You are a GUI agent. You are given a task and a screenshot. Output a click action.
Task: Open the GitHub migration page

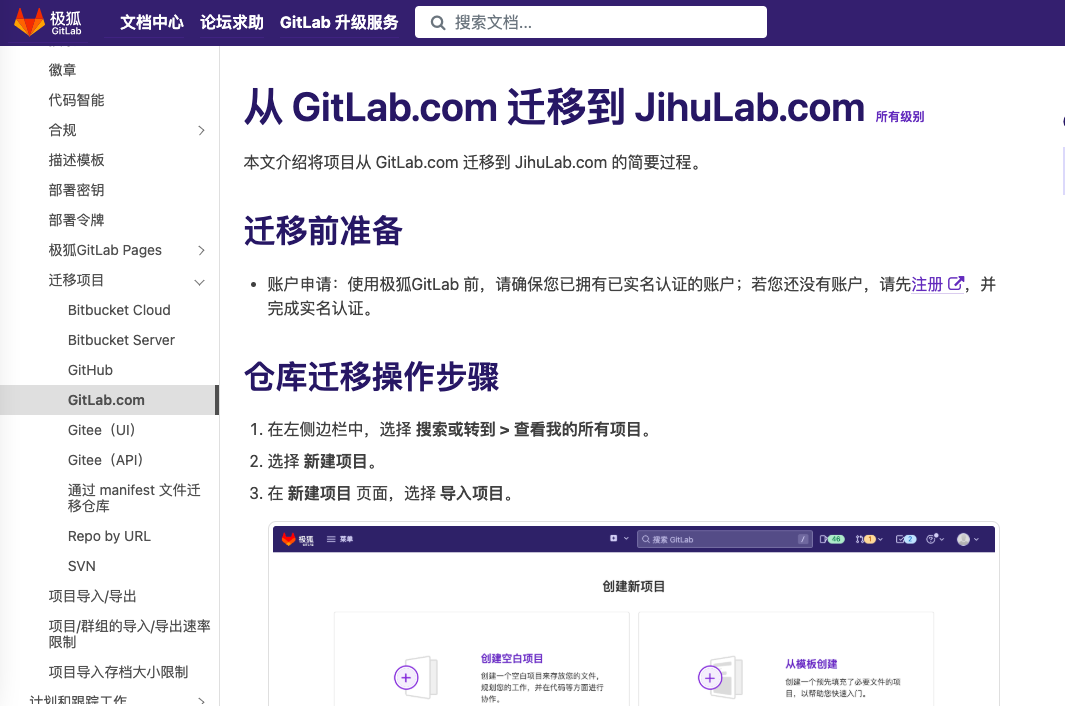[90, 370]
